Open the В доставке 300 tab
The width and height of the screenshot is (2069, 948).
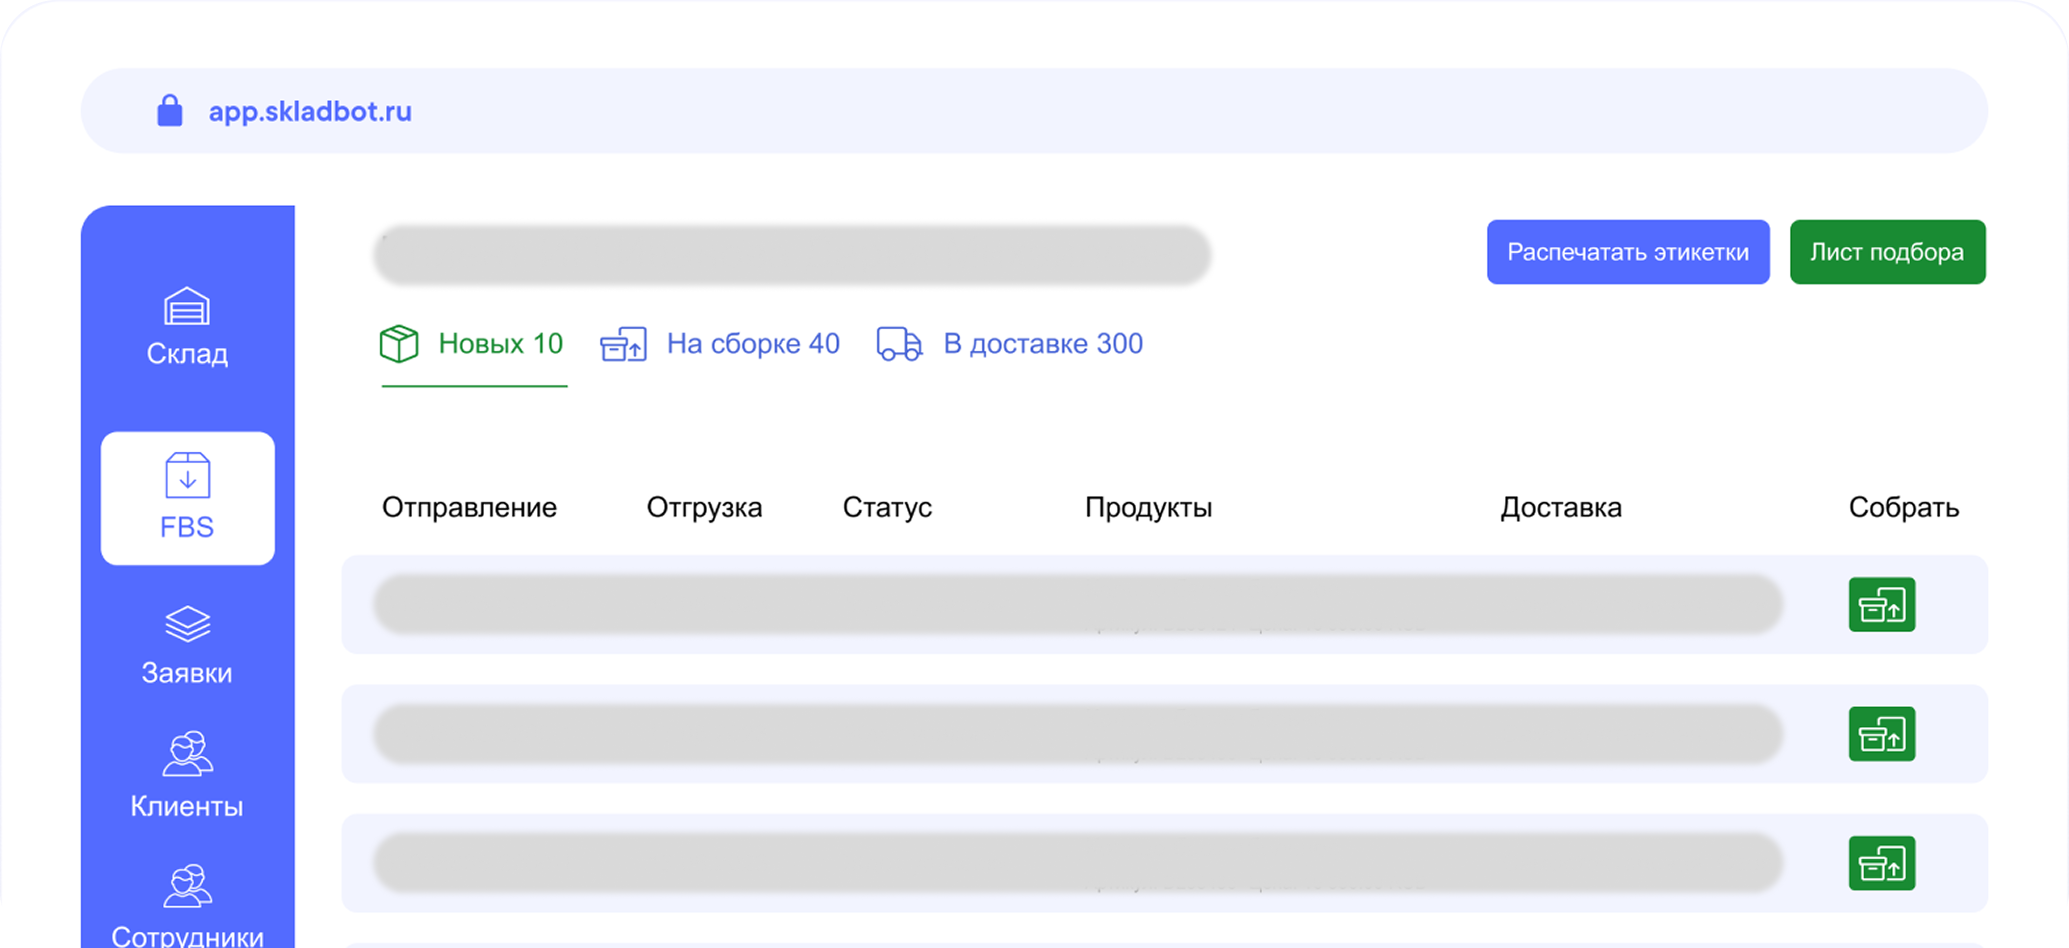click(1010, 344)
